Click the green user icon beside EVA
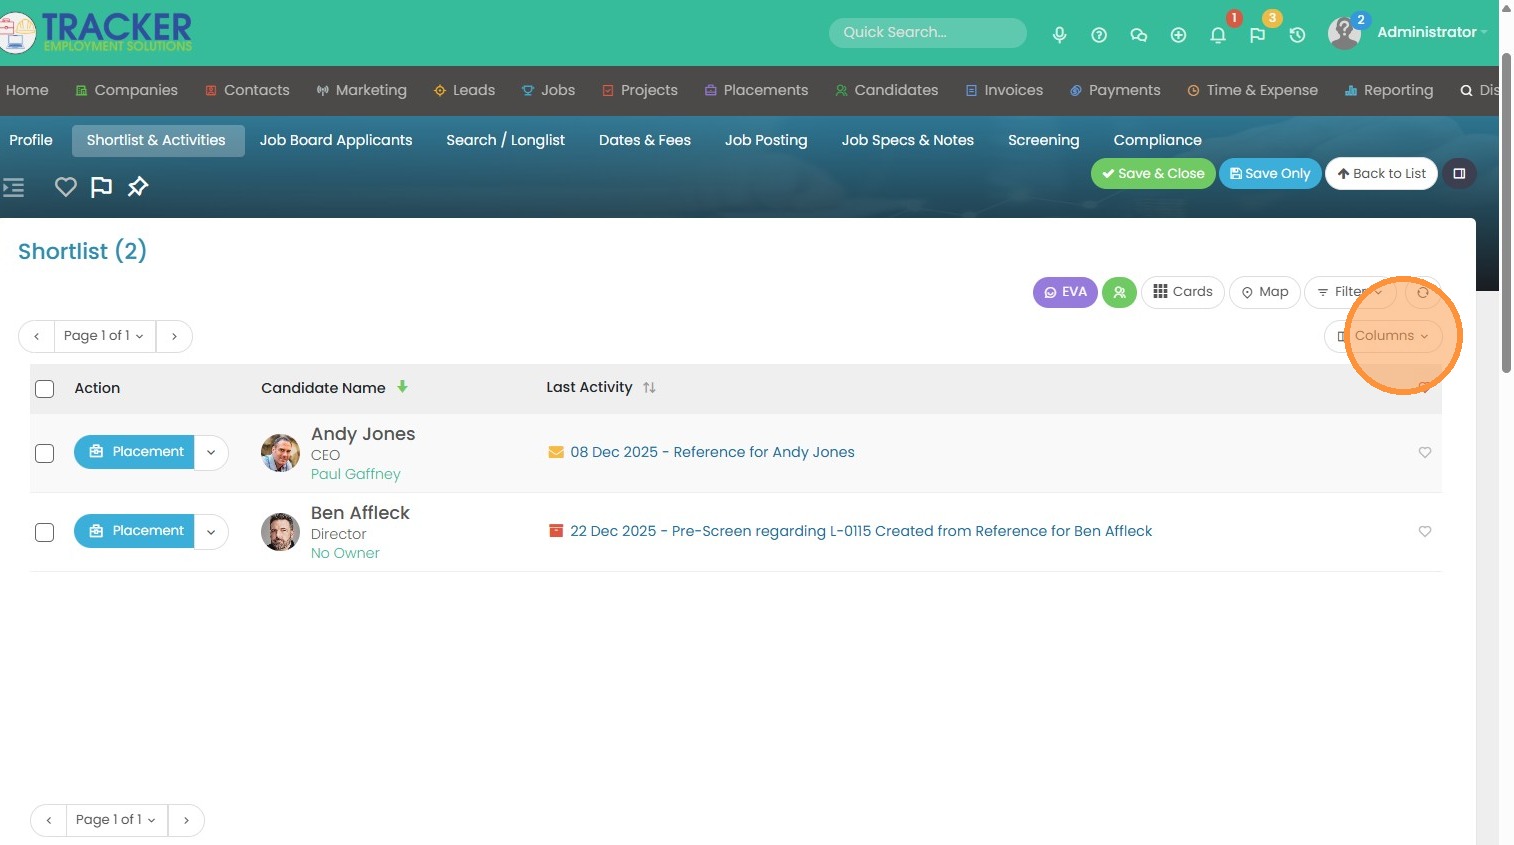Screen dimensions: 1514x845 point(1119,292)
